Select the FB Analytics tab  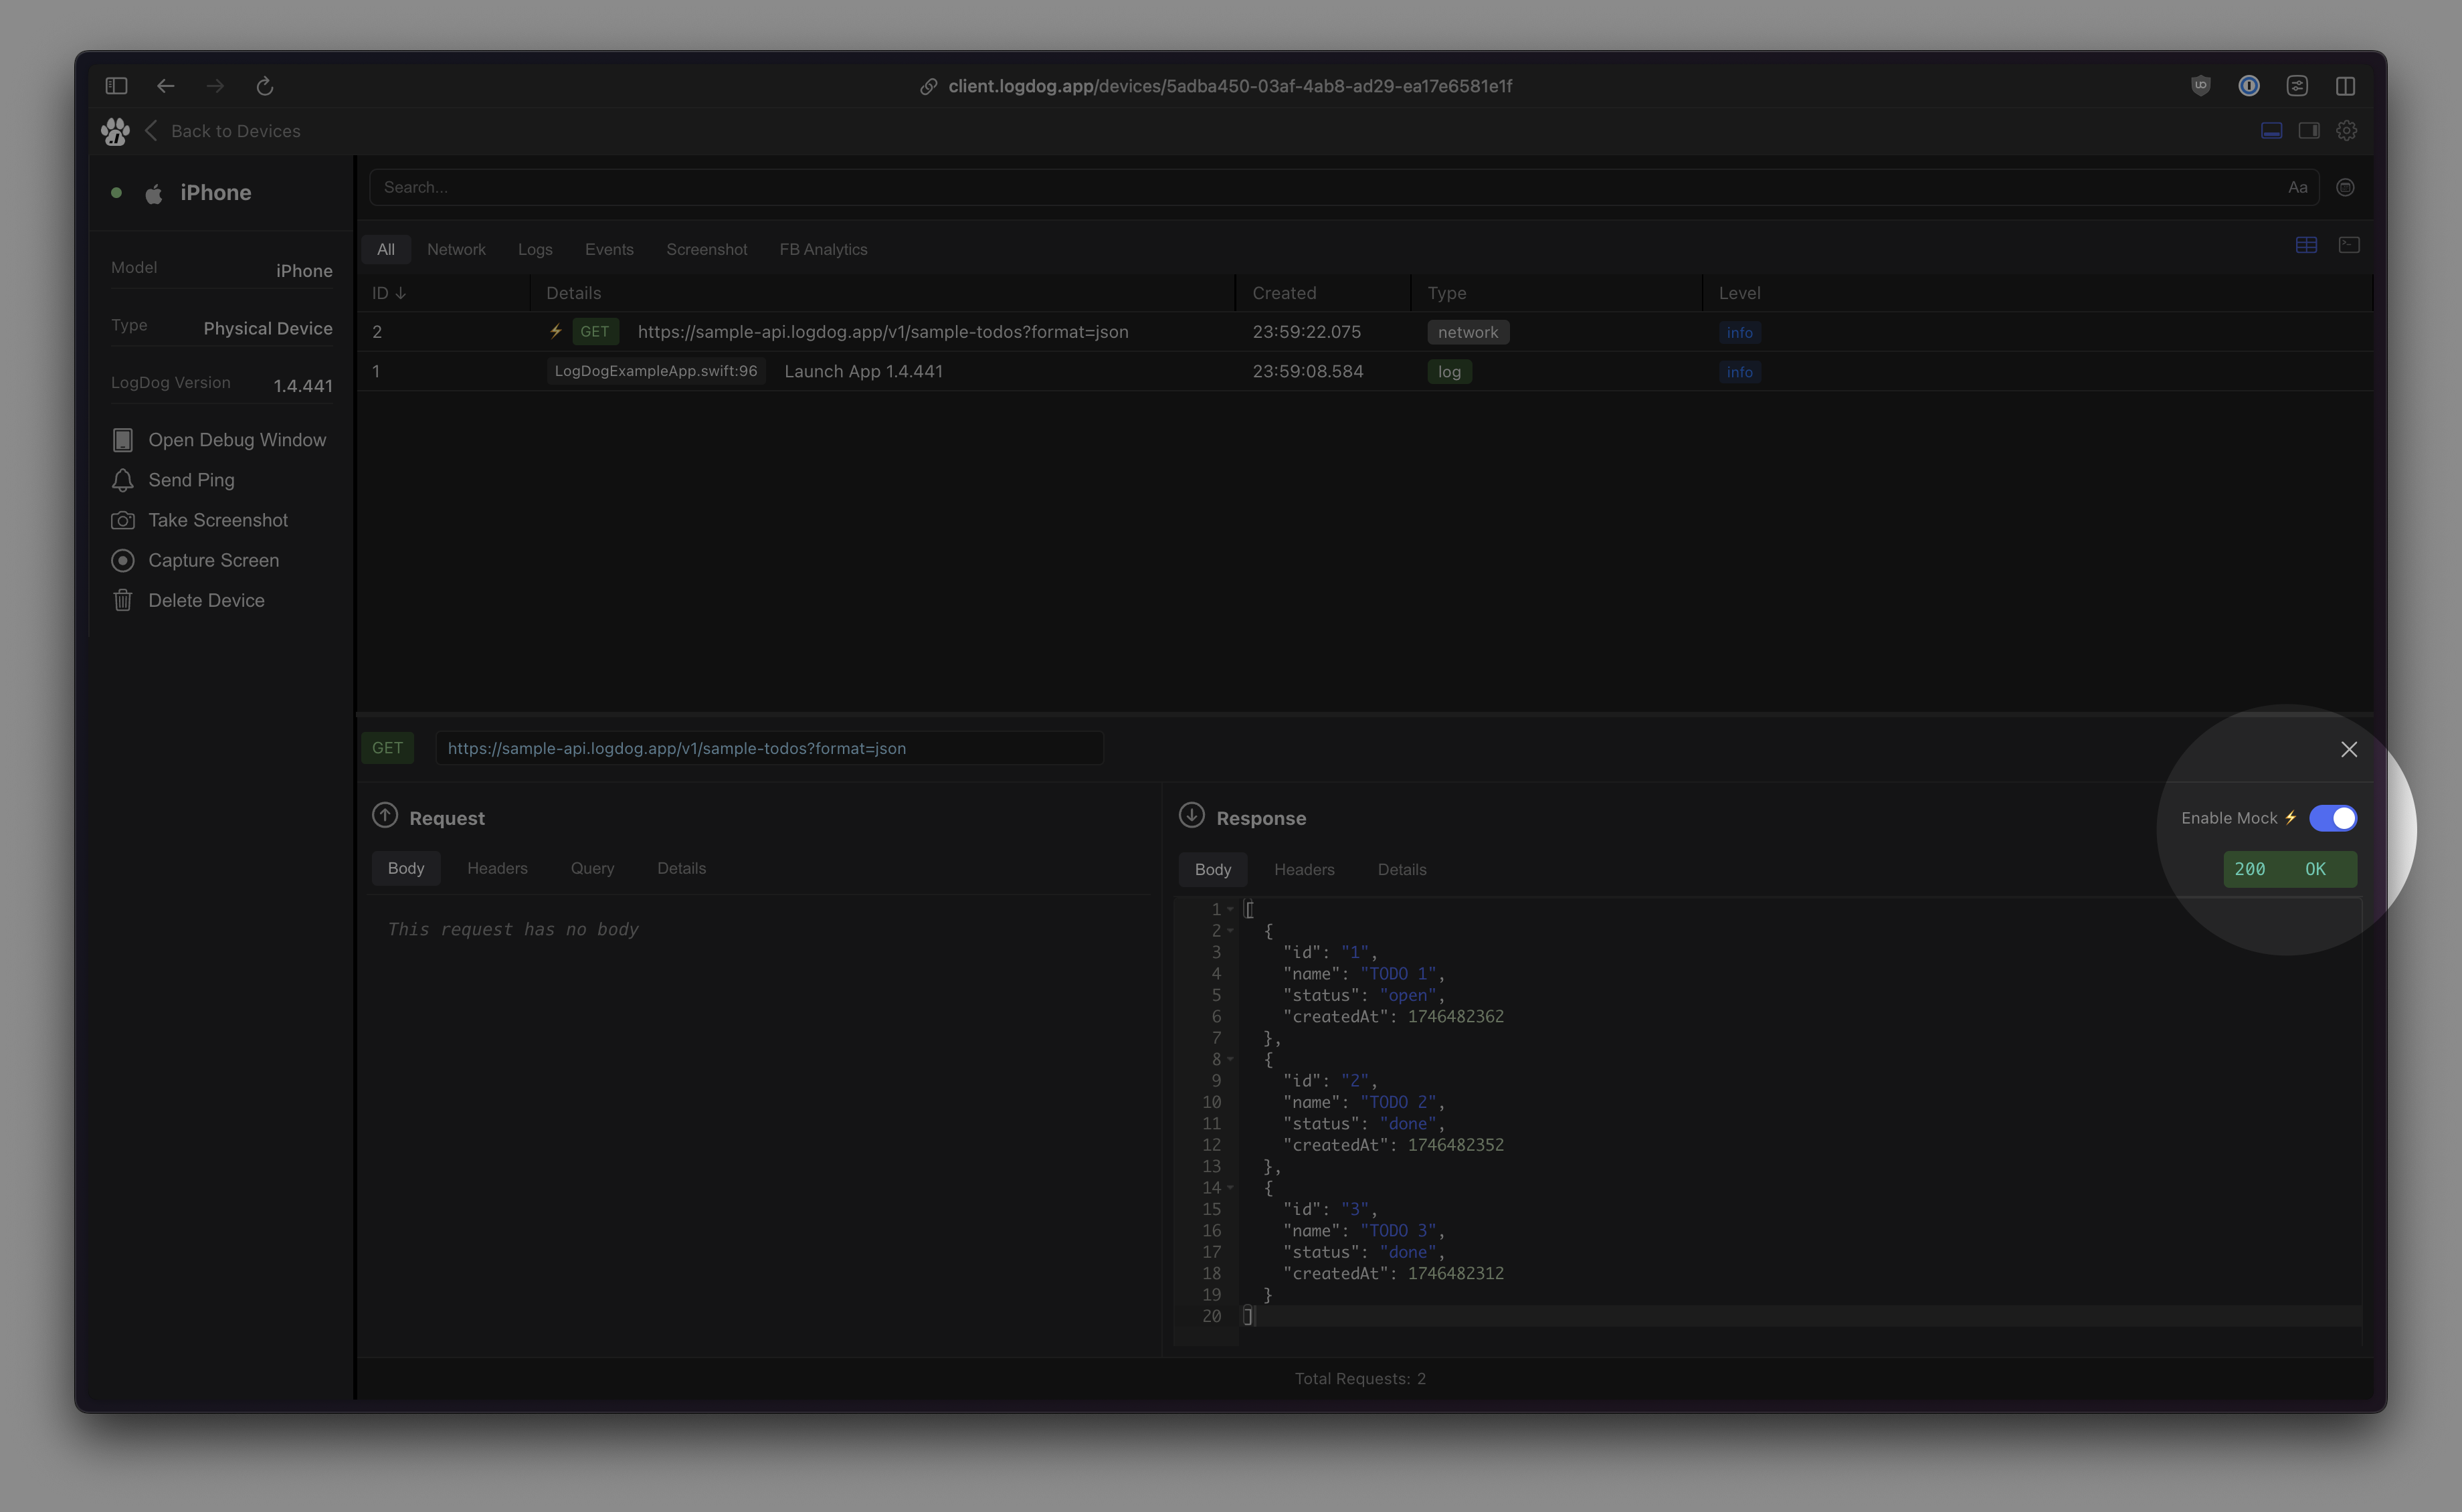point(824,249)
